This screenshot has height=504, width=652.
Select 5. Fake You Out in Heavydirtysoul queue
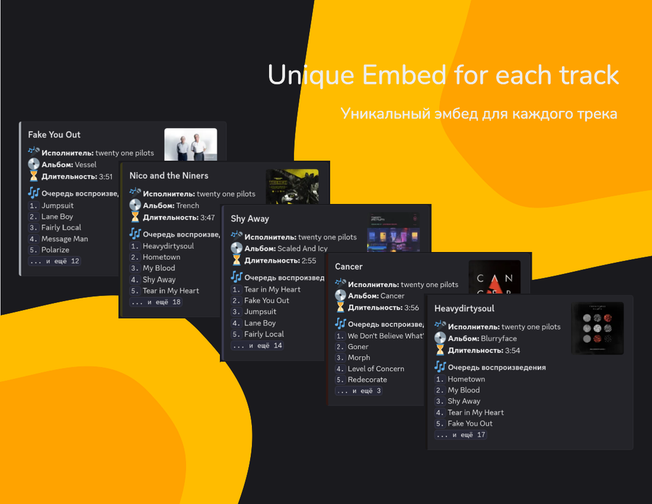click(x=464, y=424)
